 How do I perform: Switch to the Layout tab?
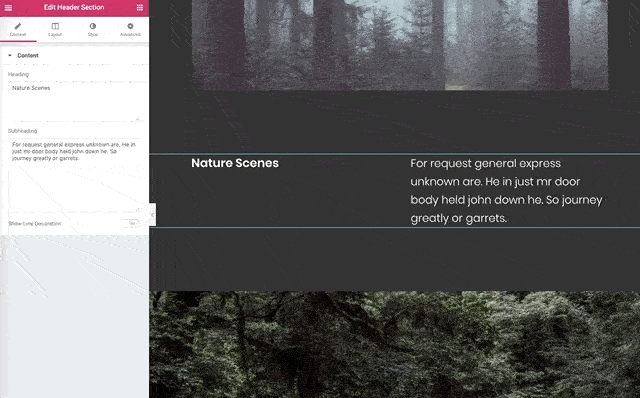pos(55,29)
